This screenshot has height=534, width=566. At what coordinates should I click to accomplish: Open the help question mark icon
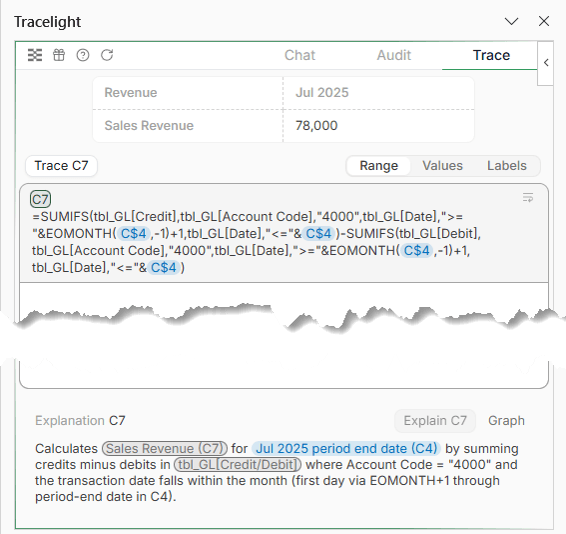[x=83, y=55]
